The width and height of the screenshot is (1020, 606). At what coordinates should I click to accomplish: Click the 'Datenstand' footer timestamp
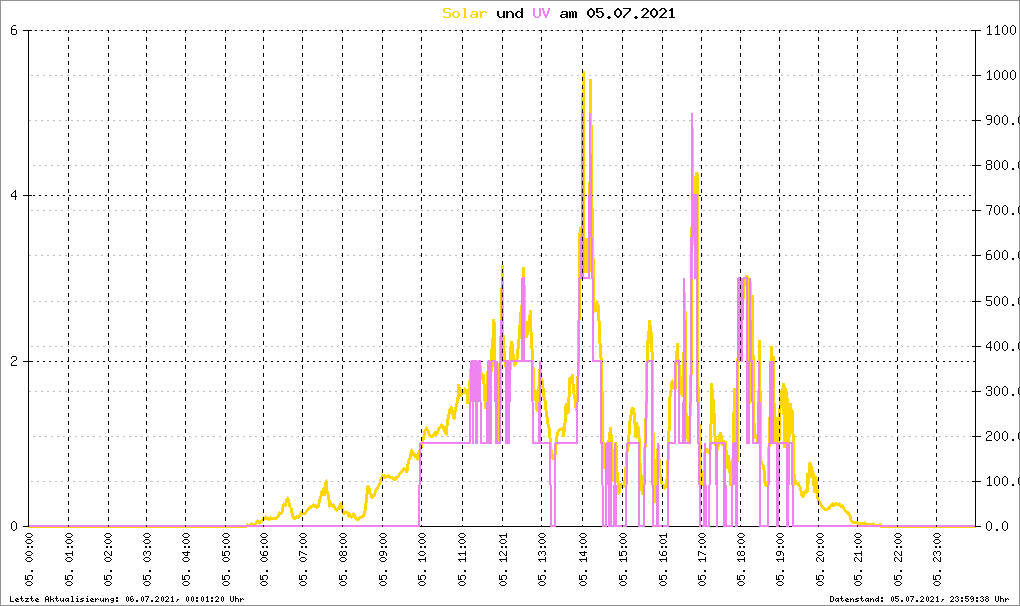point(919,599)
